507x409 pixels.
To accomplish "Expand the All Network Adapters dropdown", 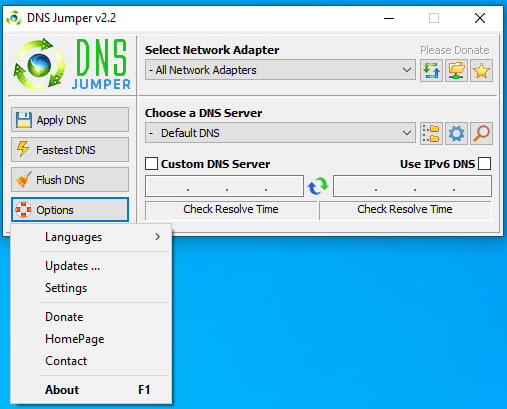I will [280, 70].
